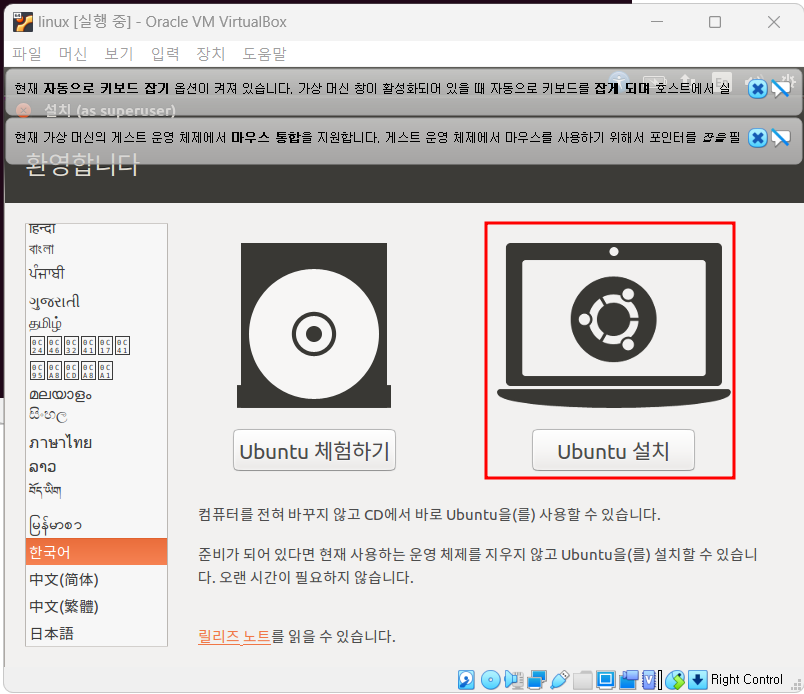Select සිංහල in the language list
804x694 pixels.
pos(96,414)
